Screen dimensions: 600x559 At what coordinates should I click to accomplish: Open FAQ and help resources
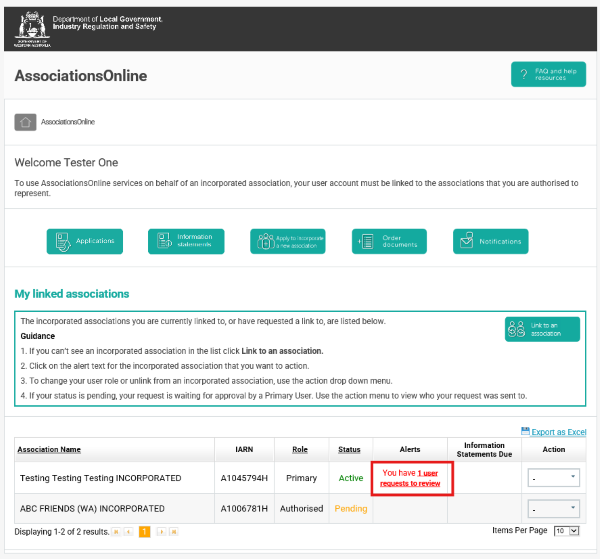pyautogui.click(x=548, y=74)
